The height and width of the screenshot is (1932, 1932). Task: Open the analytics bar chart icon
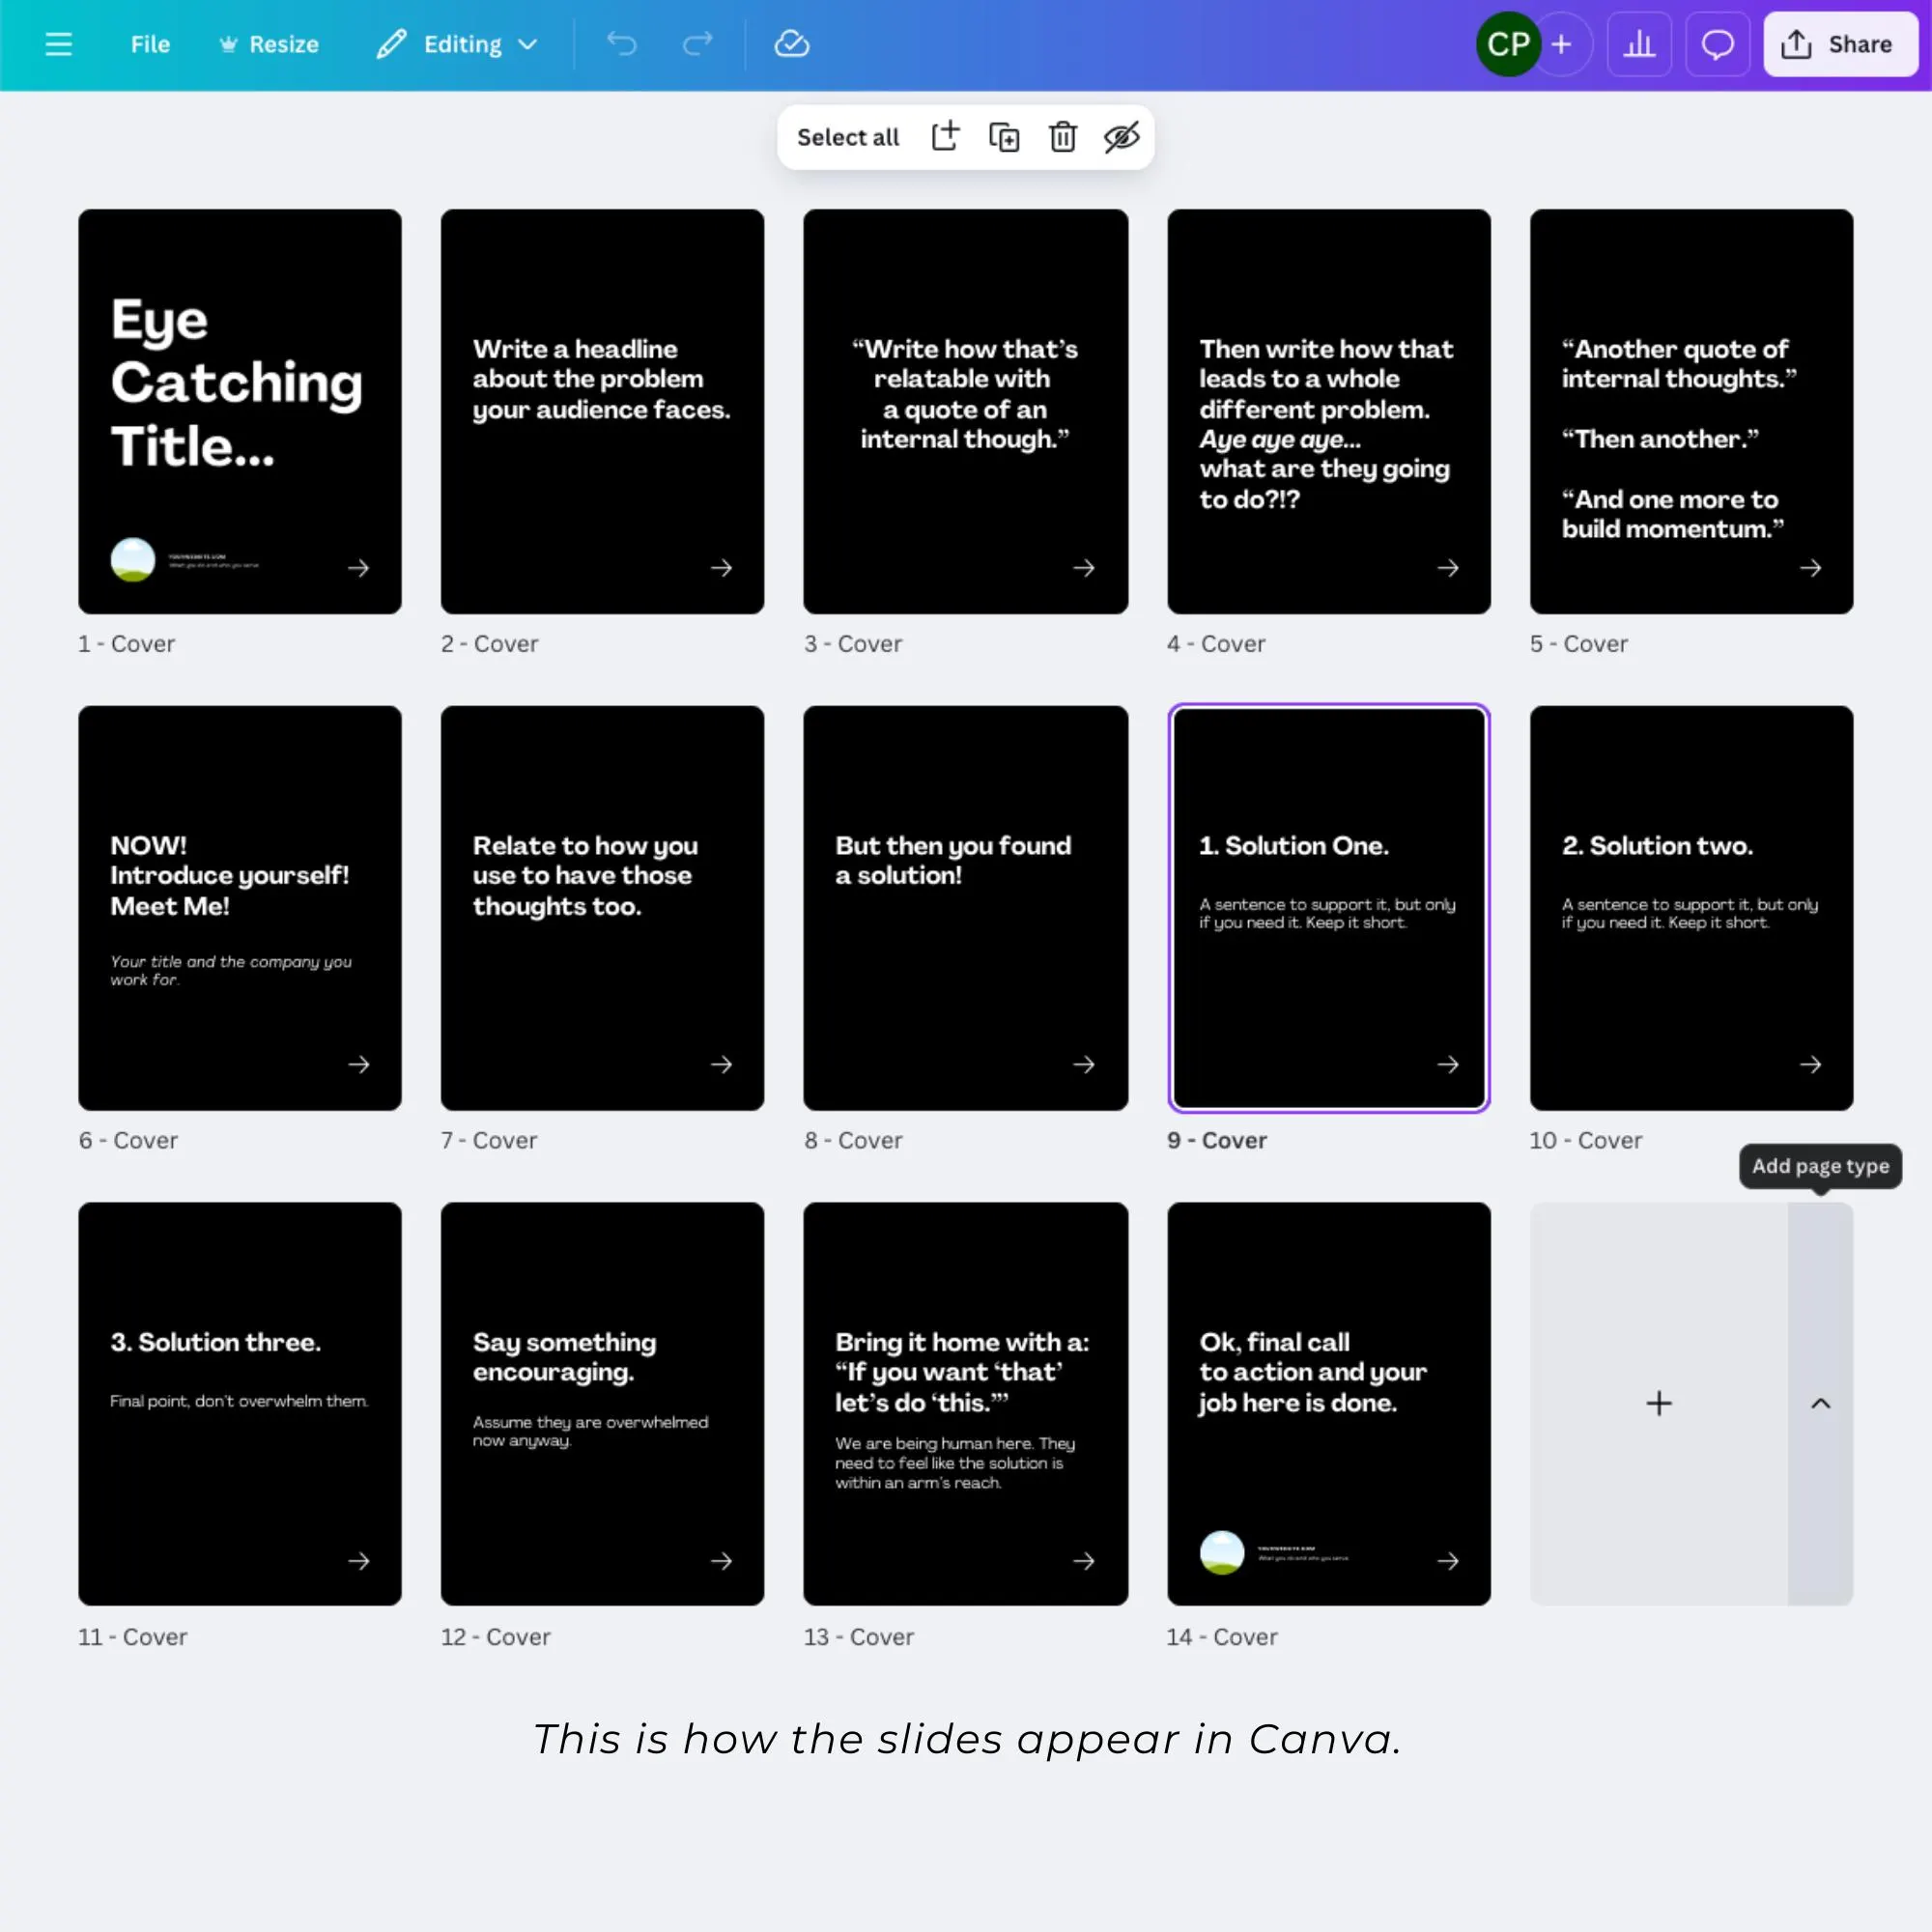pos(1639,44)
